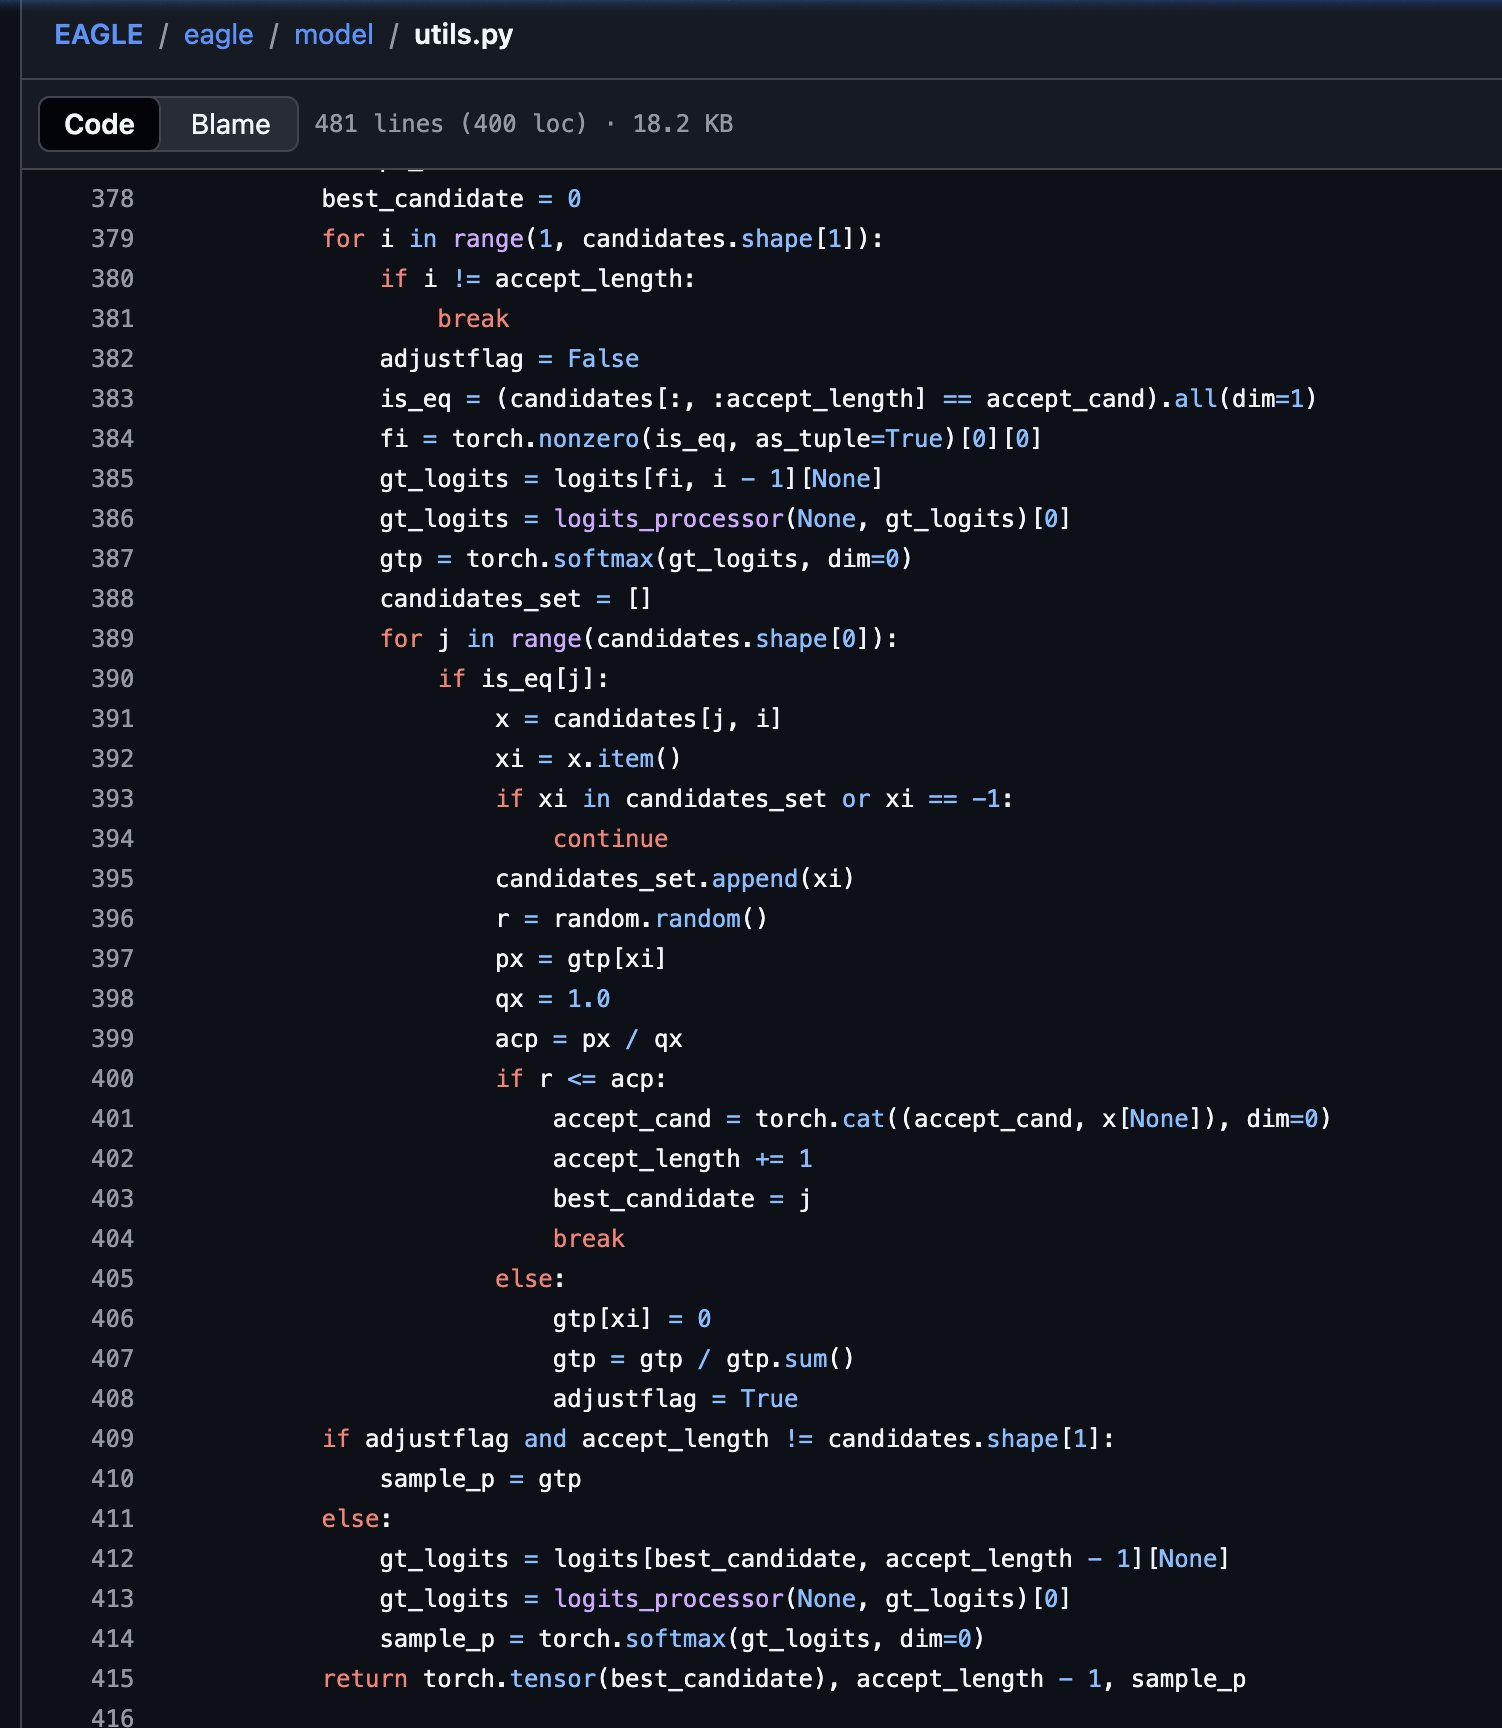The width and height of the screenshot is (1502, 1728).
Task: Click the 'else:' on line 405
Action: 530,1279
